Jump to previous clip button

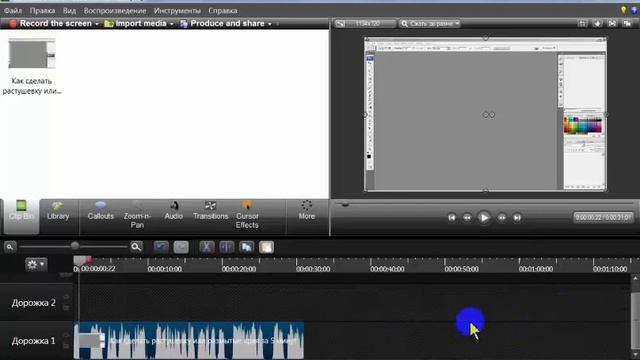(451, 218)
